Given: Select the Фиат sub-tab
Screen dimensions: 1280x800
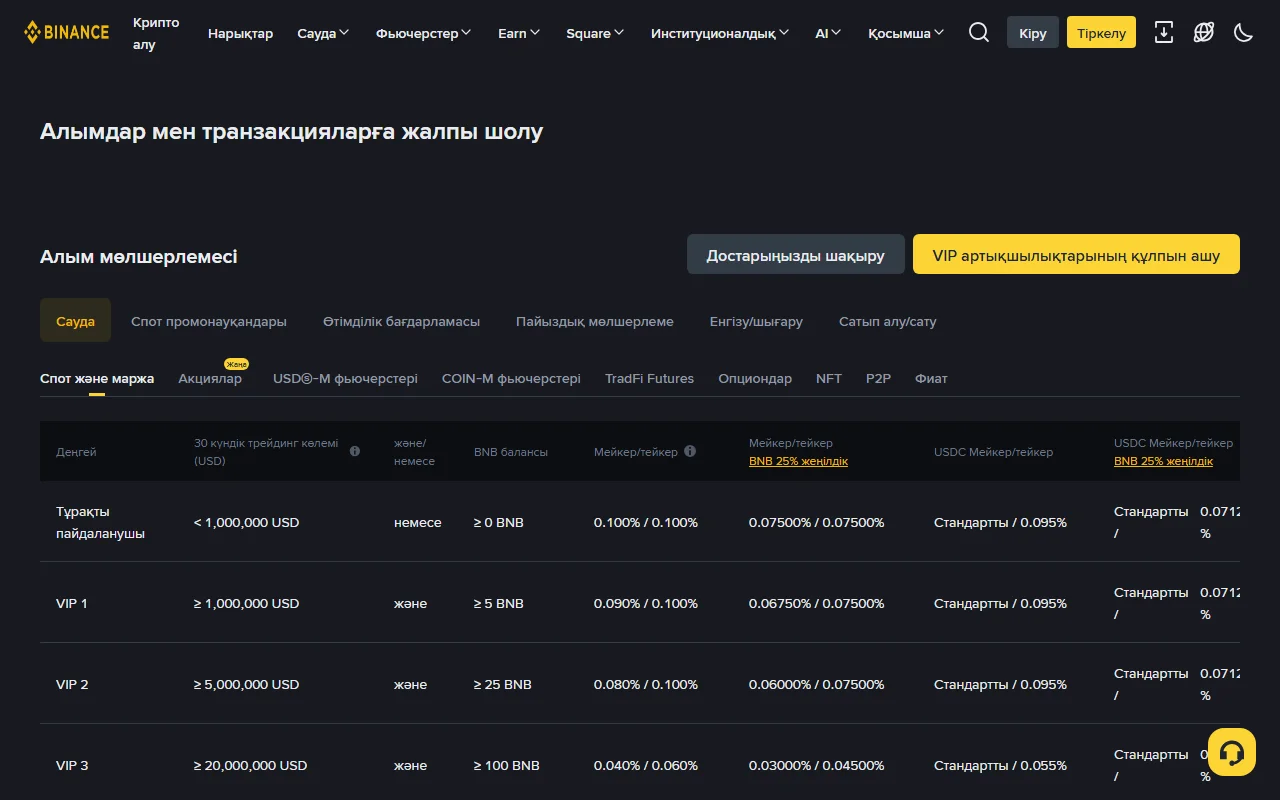Looking at the screenshot, I should [x=931, y=378].
